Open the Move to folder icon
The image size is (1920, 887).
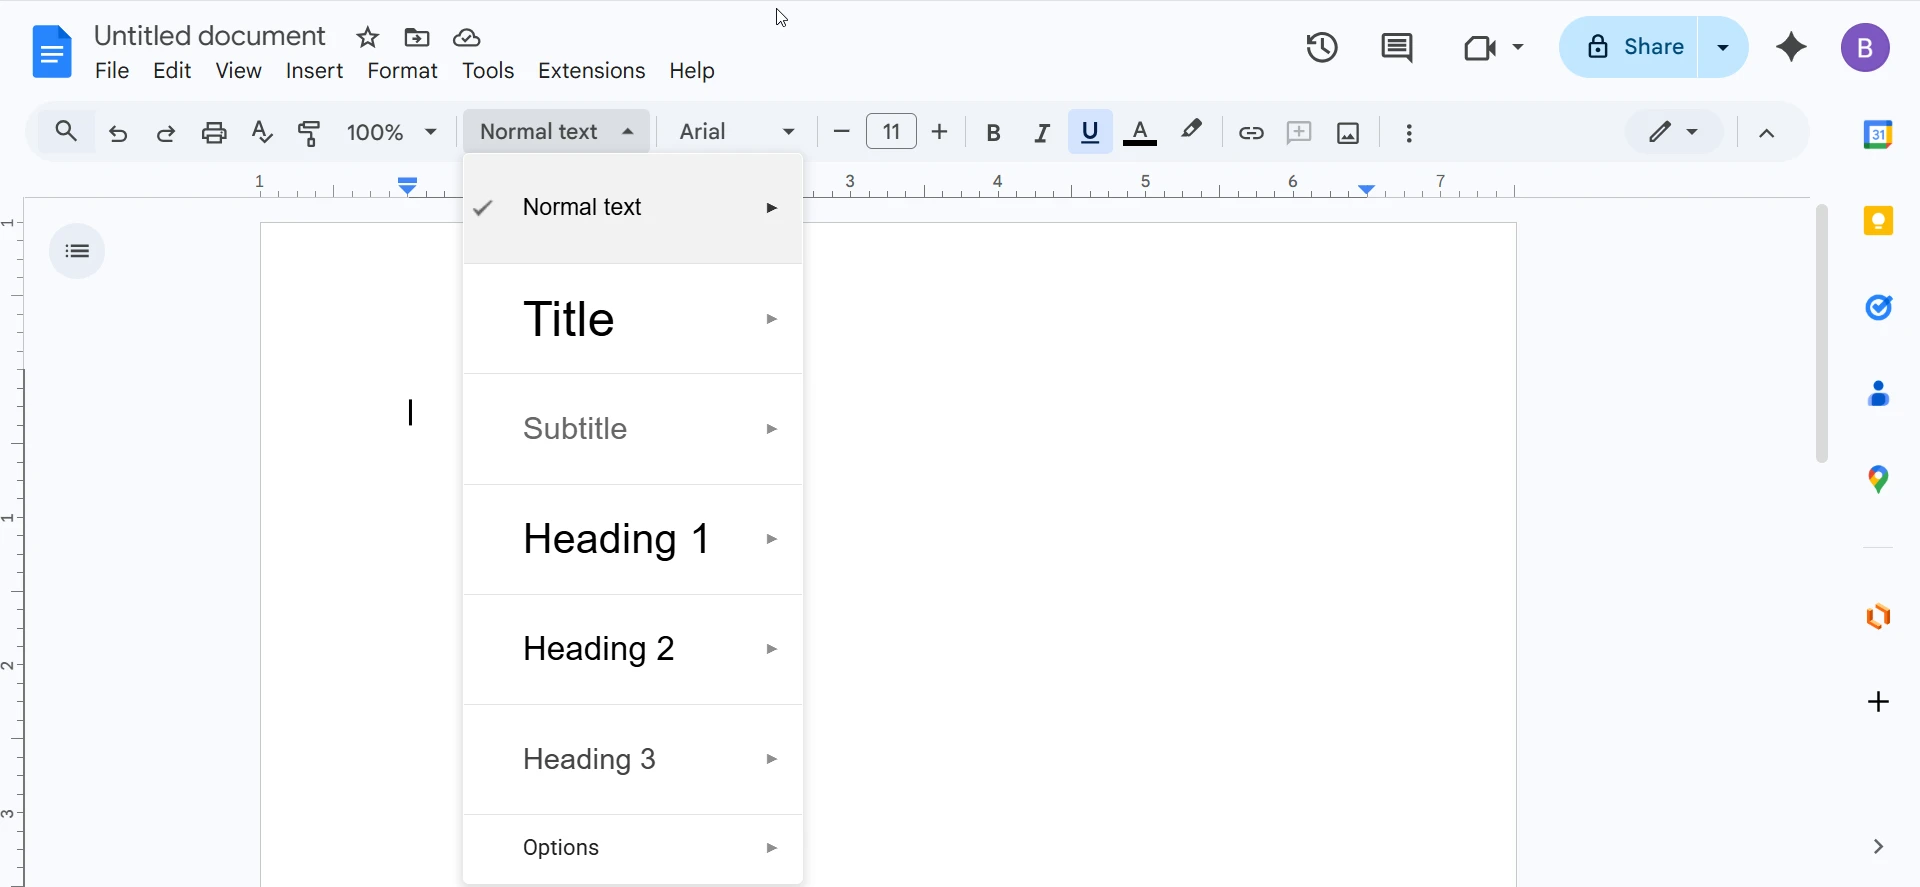click(x=417, y=38)
